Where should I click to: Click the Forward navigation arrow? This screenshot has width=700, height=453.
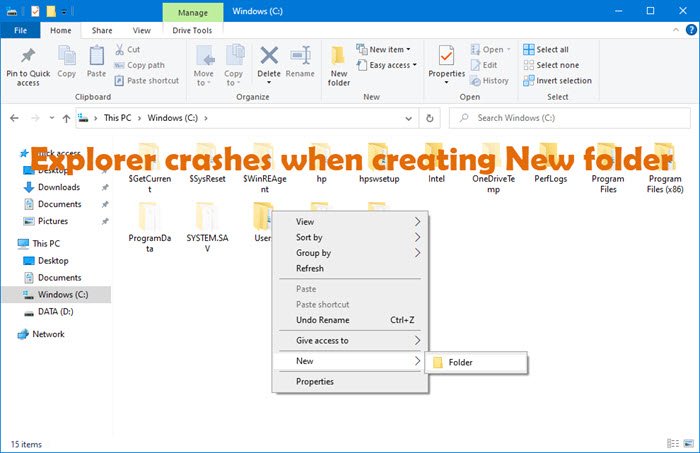[35, 118]
